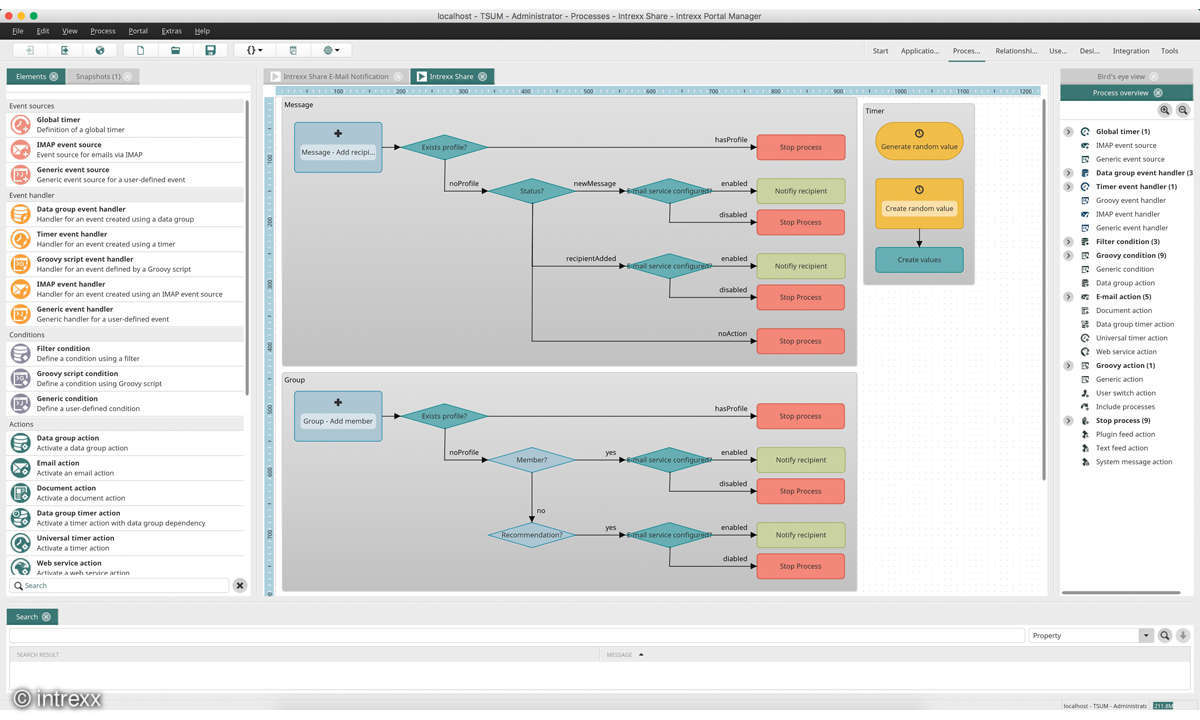Open the globe toolbar dropdown with arrow
This screenshot has width=1200, height=720.
point(331,50)
